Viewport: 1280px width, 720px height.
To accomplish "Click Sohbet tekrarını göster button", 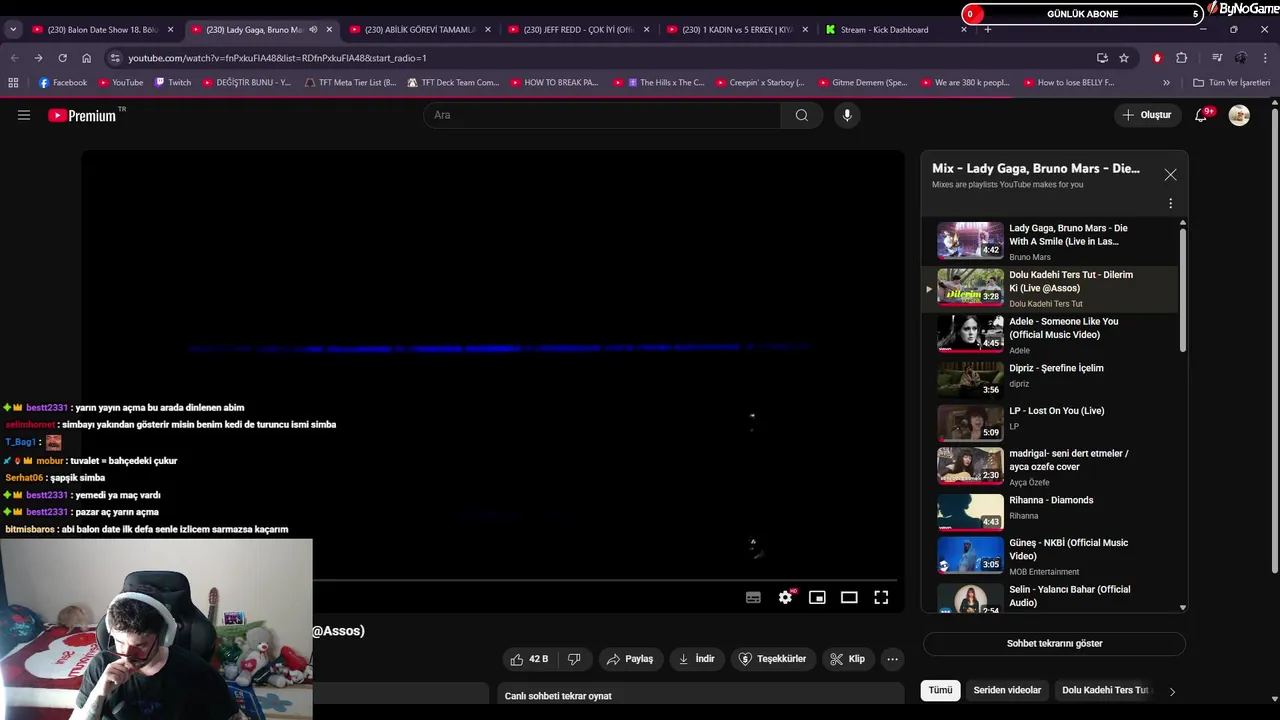I will [1054, 643].
